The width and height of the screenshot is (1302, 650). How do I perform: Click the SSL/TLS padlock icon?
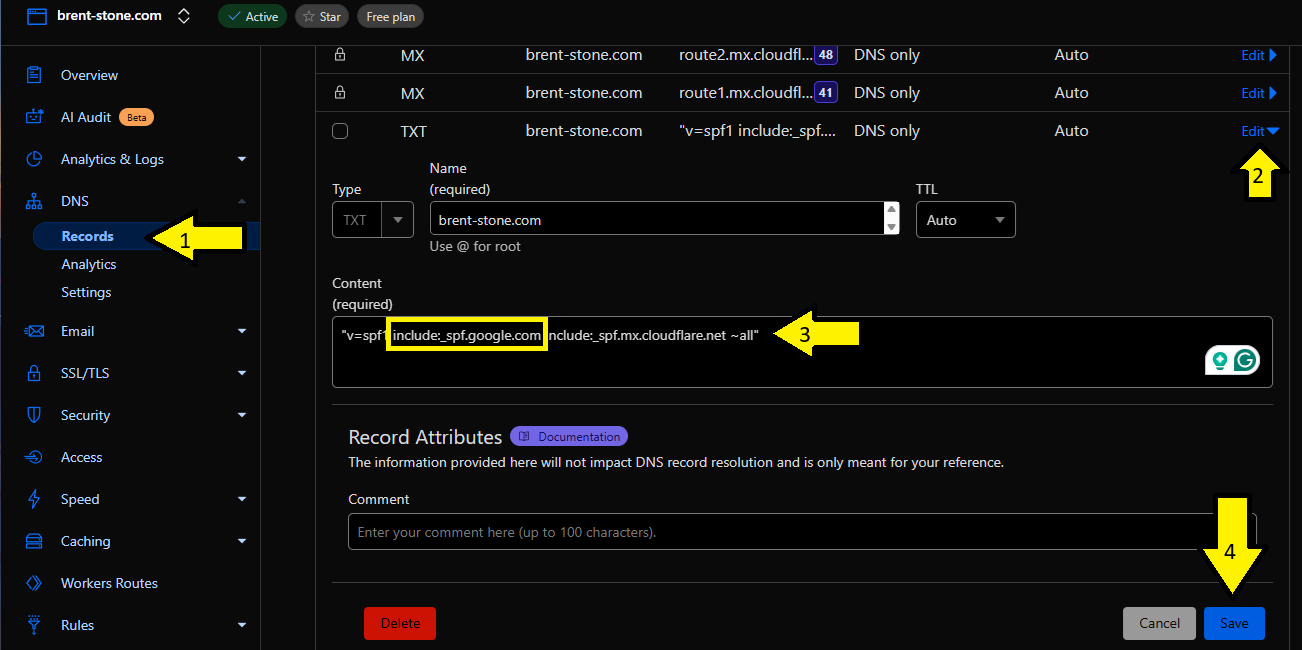34,373
